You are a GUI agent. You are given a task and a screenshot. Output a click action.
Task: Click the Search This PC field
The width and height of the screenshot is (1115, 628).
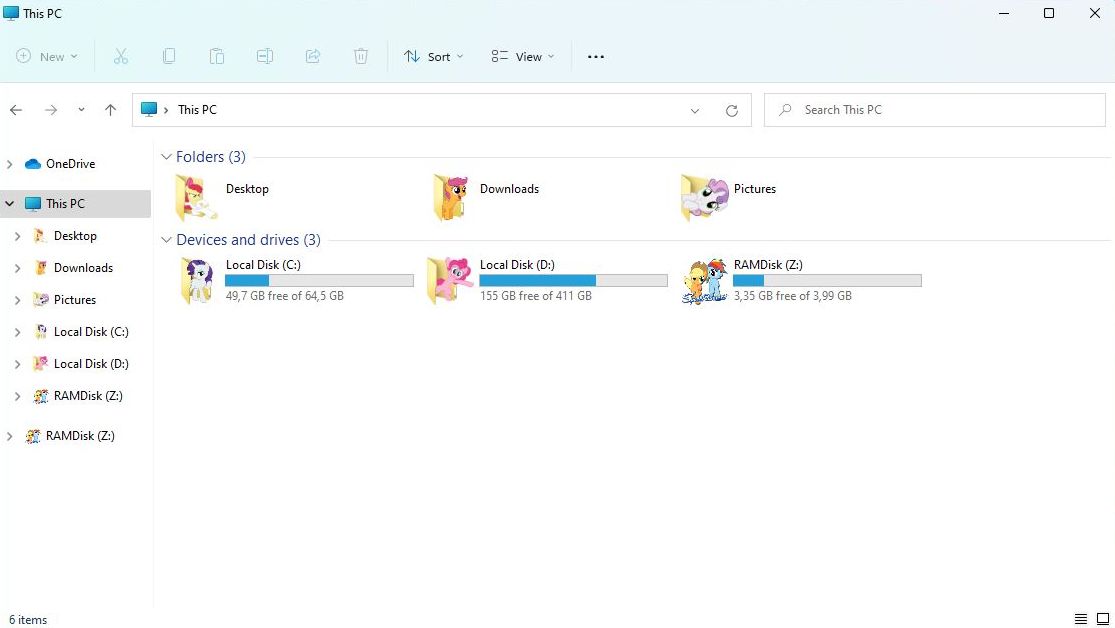[934, 110]
